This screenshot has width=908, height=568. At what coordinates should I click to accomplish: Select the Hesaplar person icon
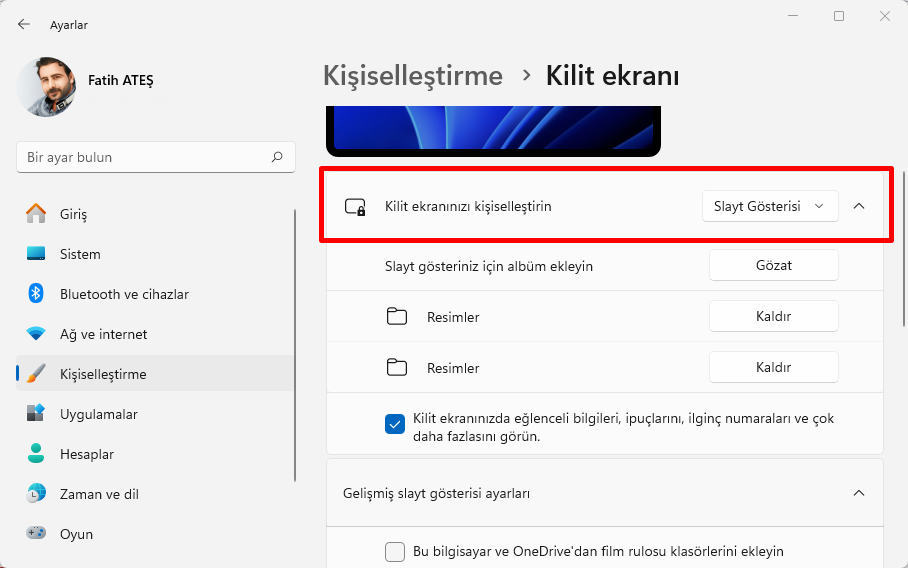(36, 453)
